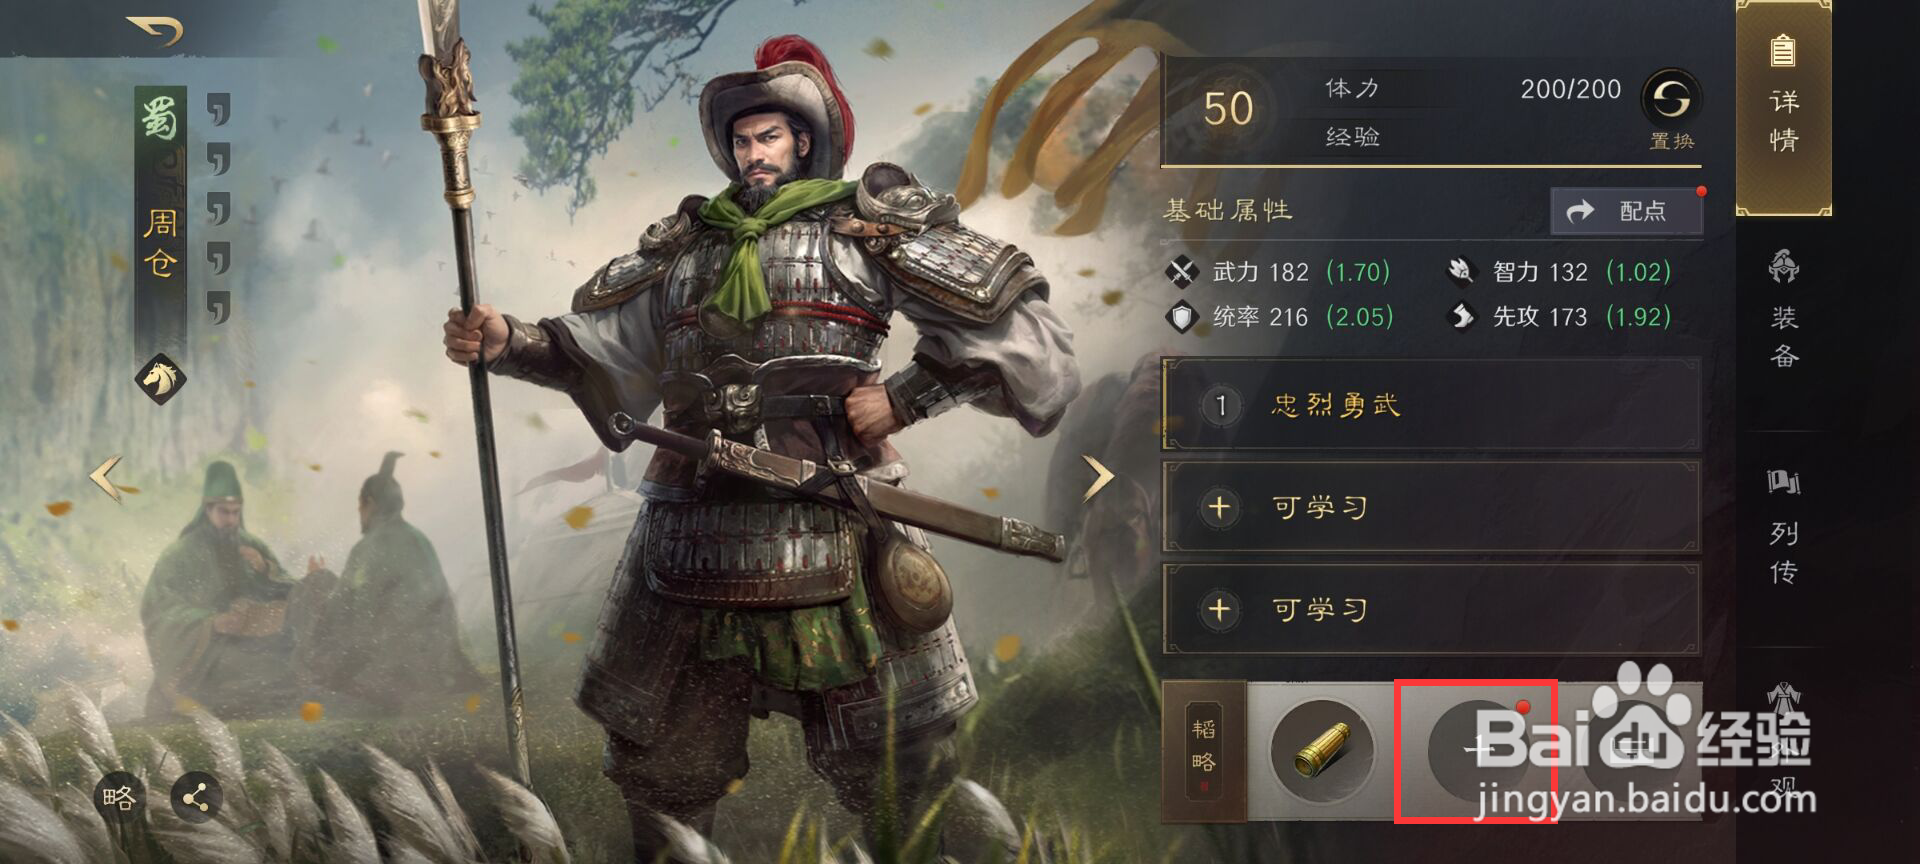Click the 置换 swap icon

[1671, 109]
